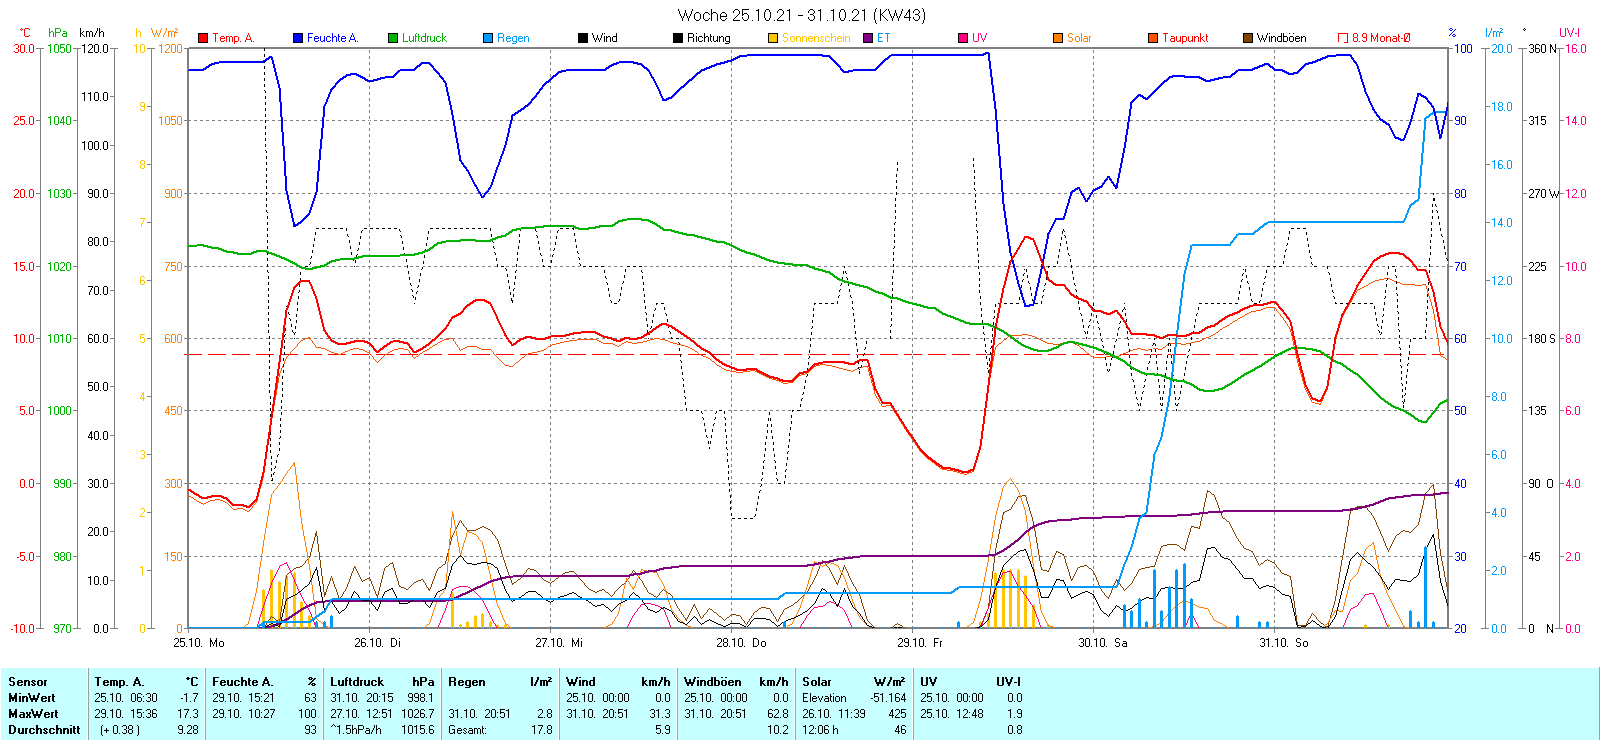Select the purple ET legend square

pos(868,38)
